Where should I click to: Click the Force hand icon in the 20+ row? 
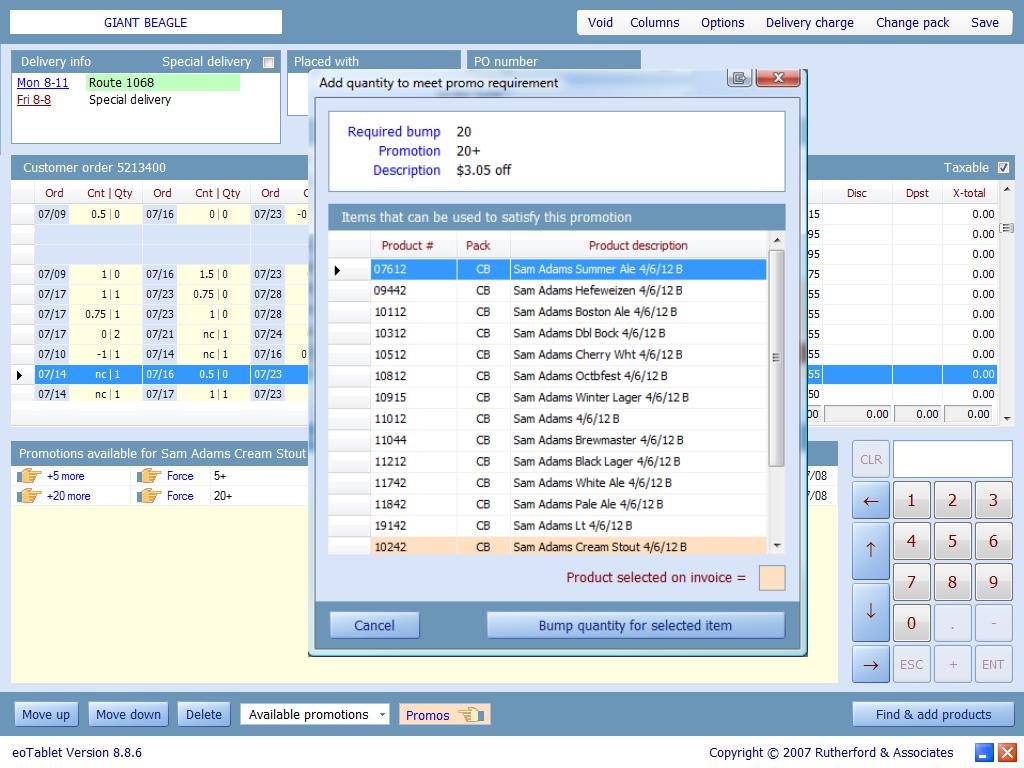coord(149,496)
